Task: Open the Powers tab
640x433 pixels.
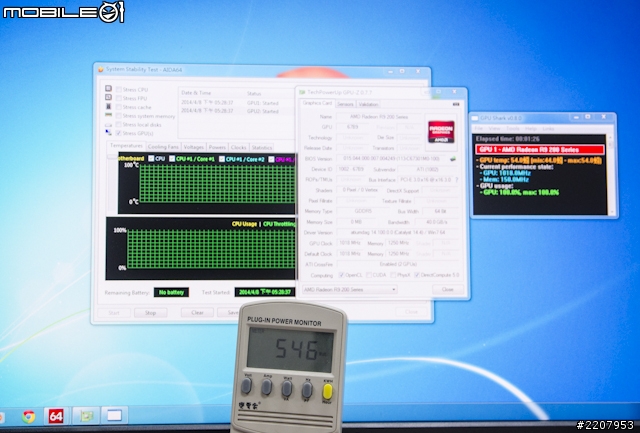Action: click(217, 147)
